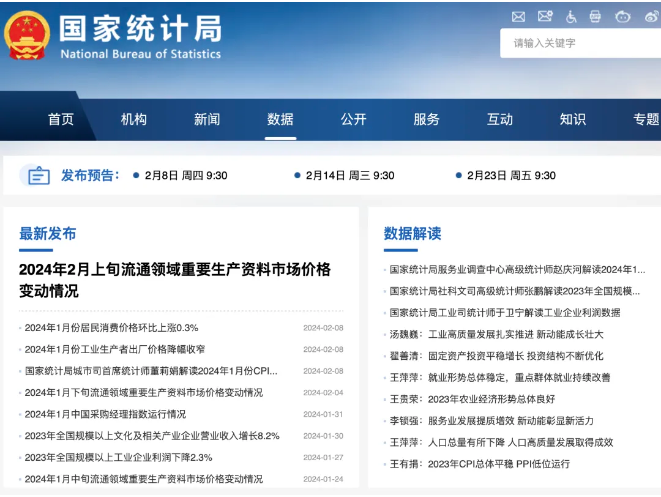Click release notice 2月14日 周三 9:30
Image resolution: width=661 pixels, height=497 pixels.
coord(350,175)
